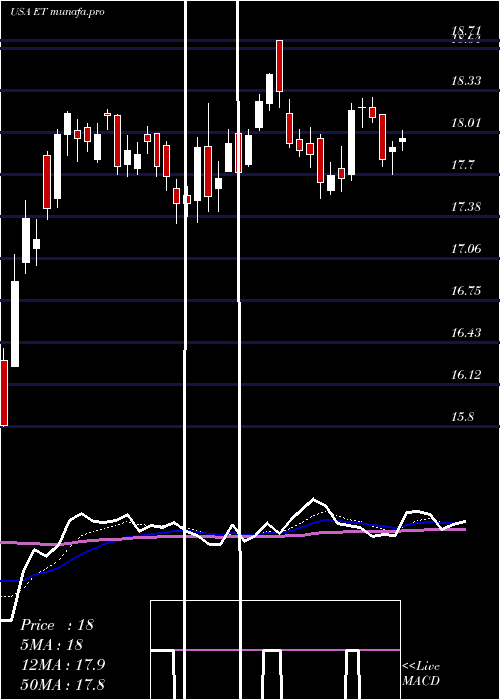Click the tallest red candle near 18.71
This screenshot has width=500, height=700.
tap(279, 66)
